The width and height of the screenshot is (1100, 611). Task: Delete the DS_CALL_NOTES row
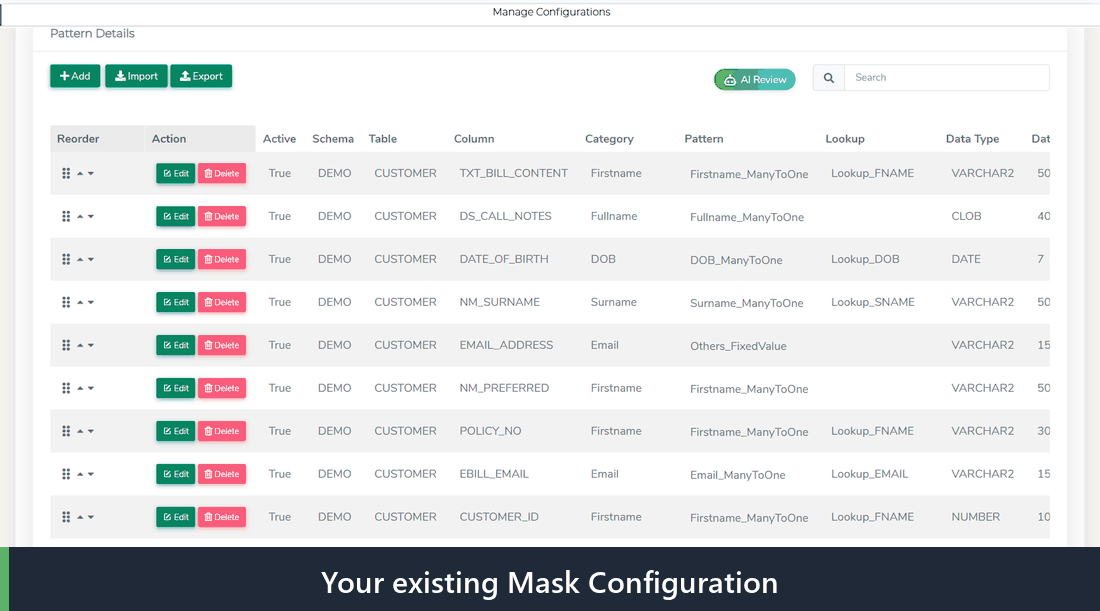click(222, 216)
